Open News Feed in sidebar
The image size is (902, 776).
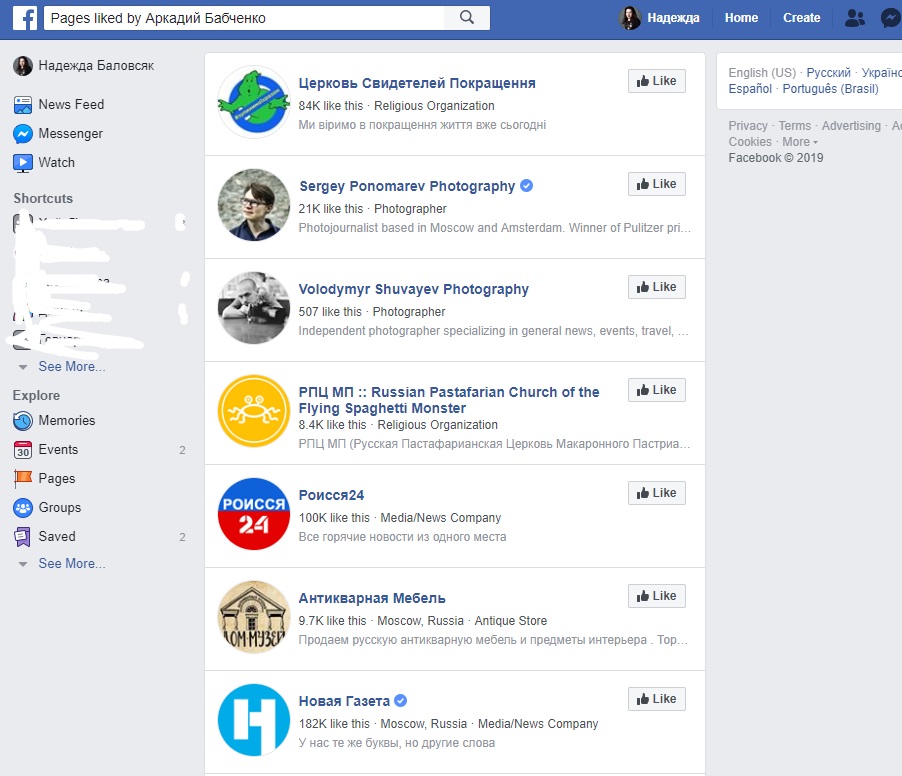coord(71,105)
